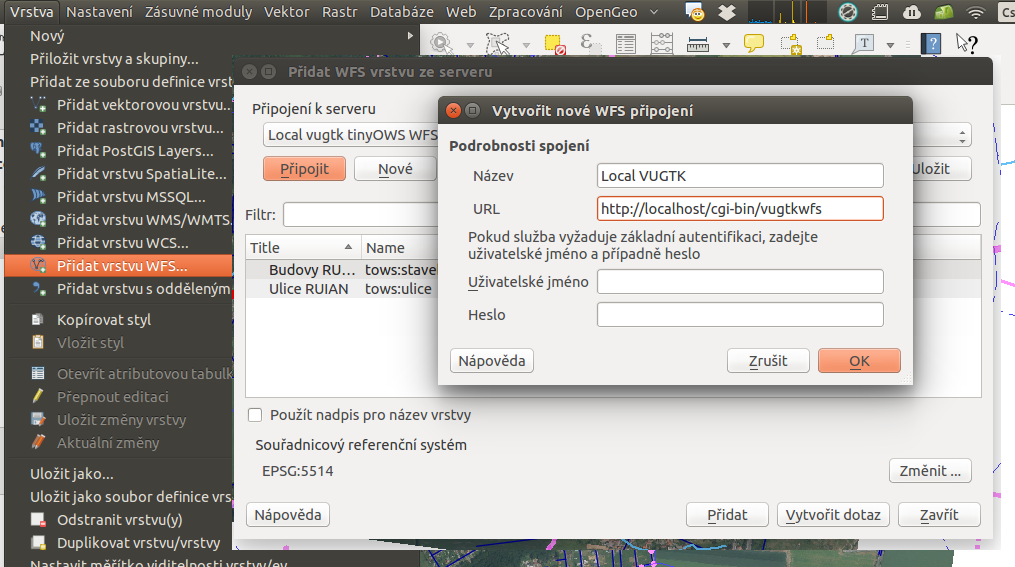Choose Přidat PostGIS Layers menu entry

(x=118, y=151)
